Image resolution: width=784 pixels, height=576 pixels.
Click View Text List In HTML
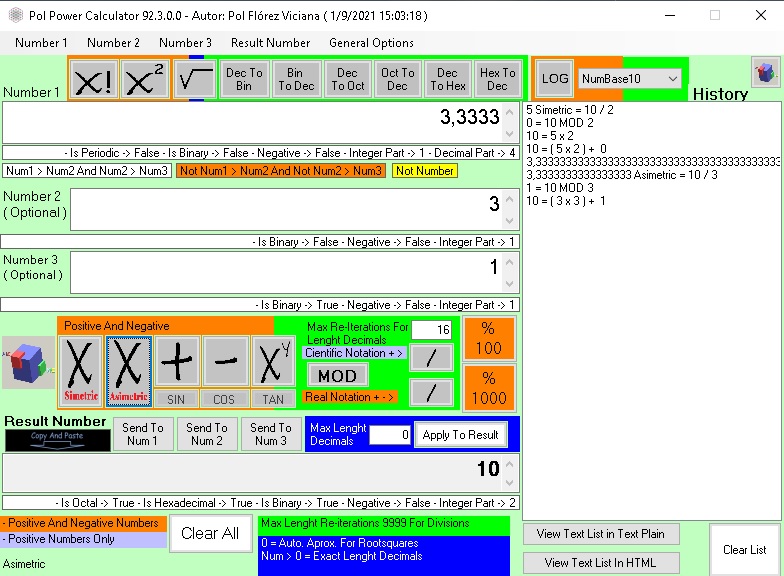tap(601, 563)
